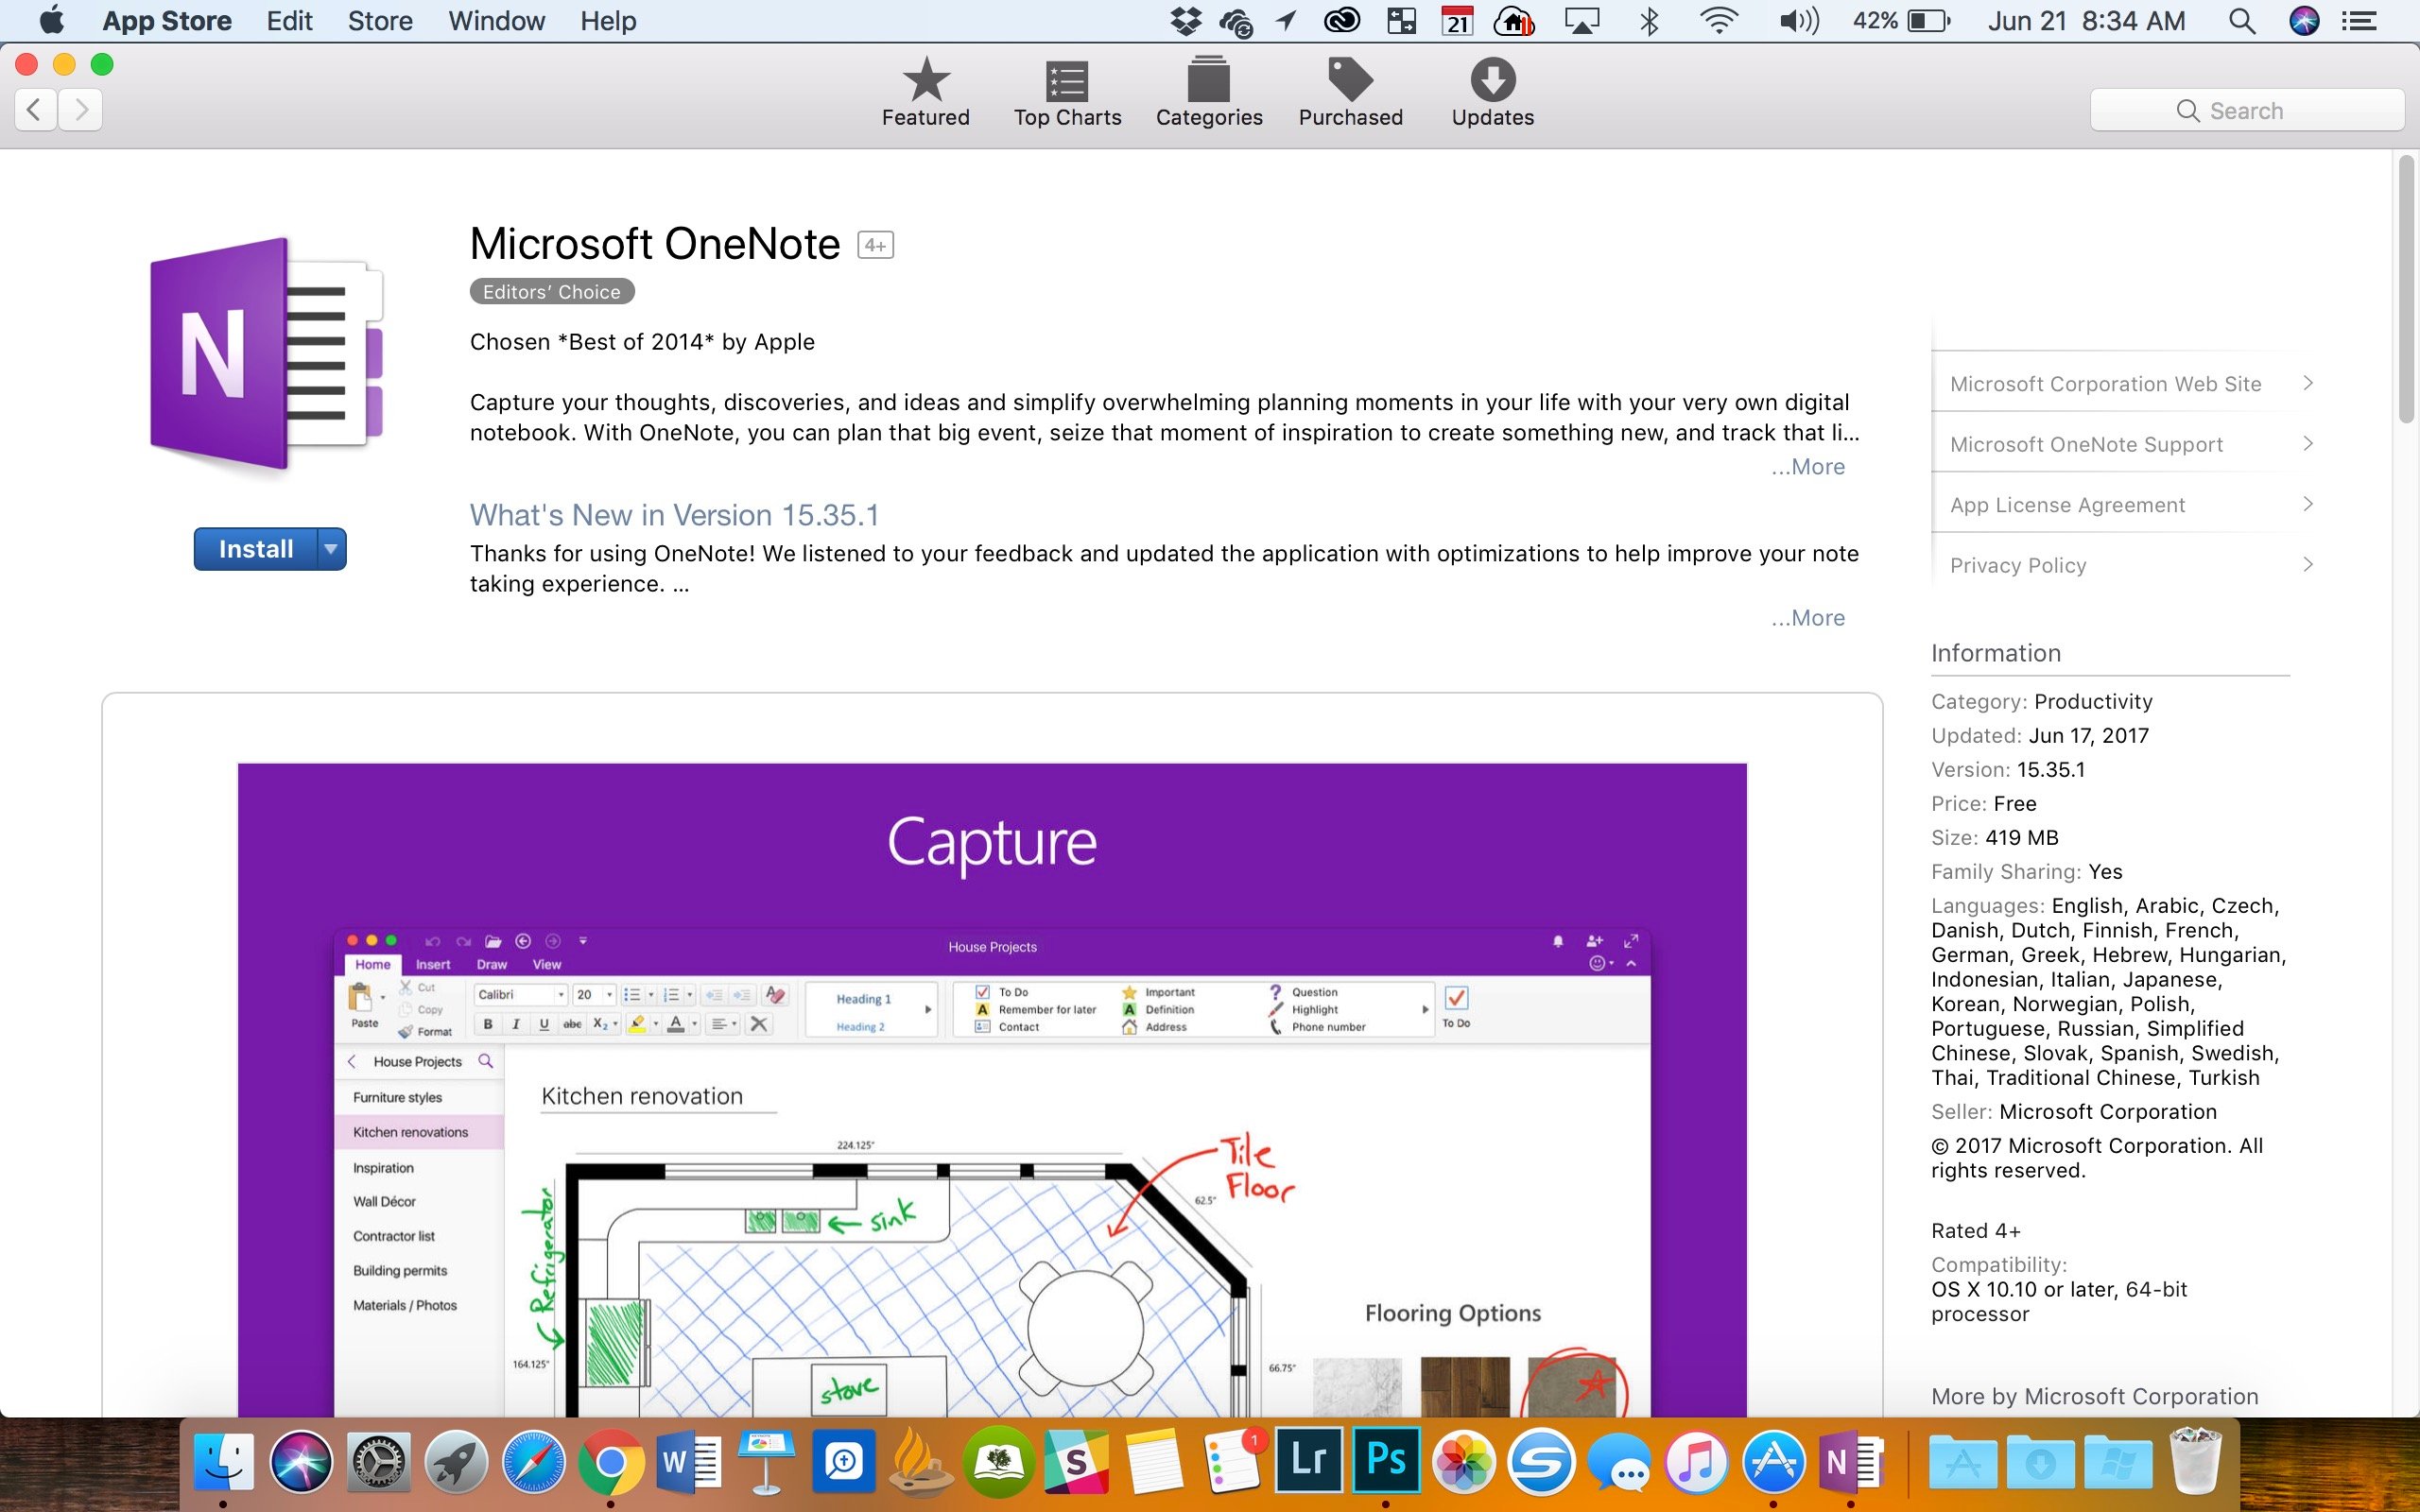
Task: Open Photos from the Dock
Action: (x=1464, y=1462)
